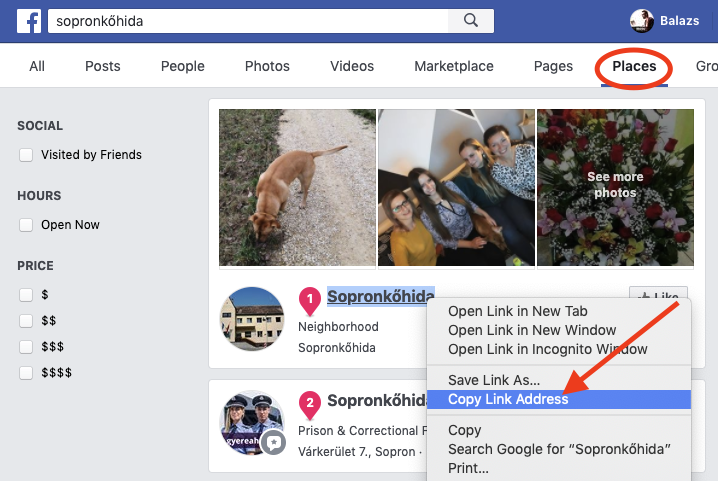Open the prison page profile picture with officers
The image size is (718, 481).
pyautogui.click(x=252, y=423)
